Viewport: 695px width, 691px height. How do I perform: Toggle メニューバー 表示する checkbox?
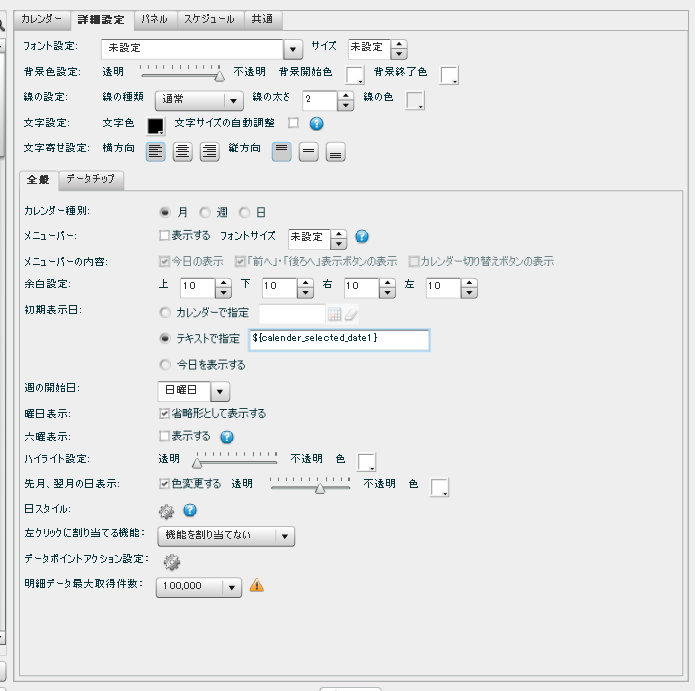point(164,235)
